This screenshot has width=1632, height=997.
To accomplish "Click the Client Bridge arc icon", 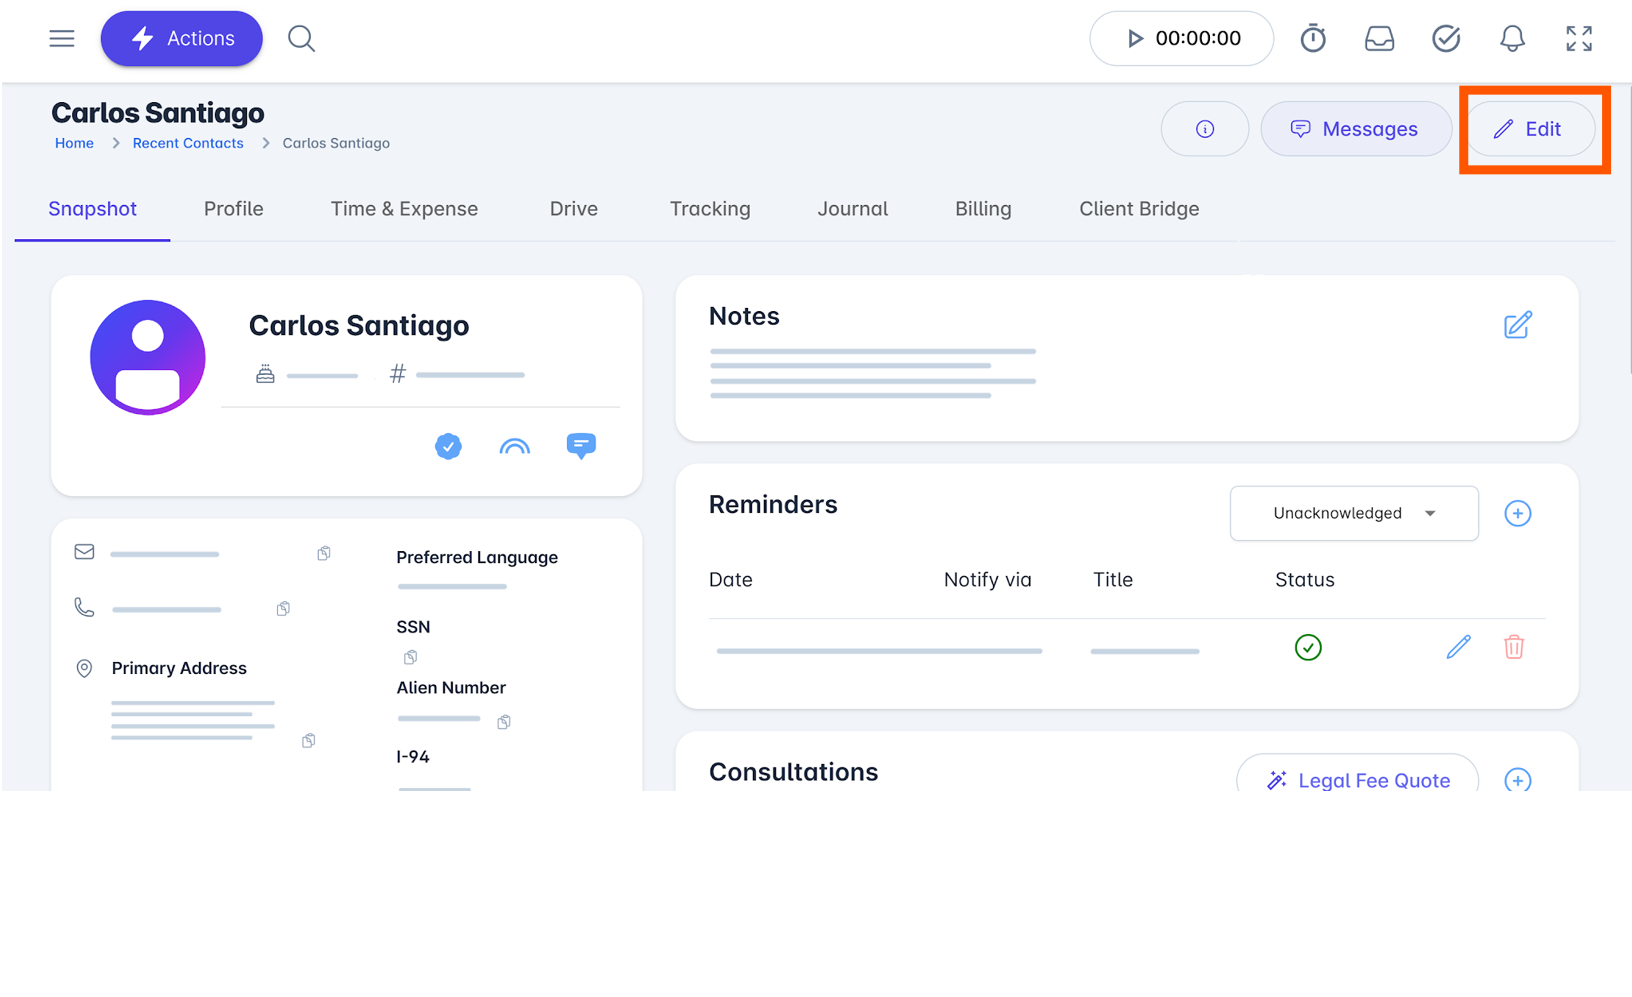I will (x=514, y=446).
